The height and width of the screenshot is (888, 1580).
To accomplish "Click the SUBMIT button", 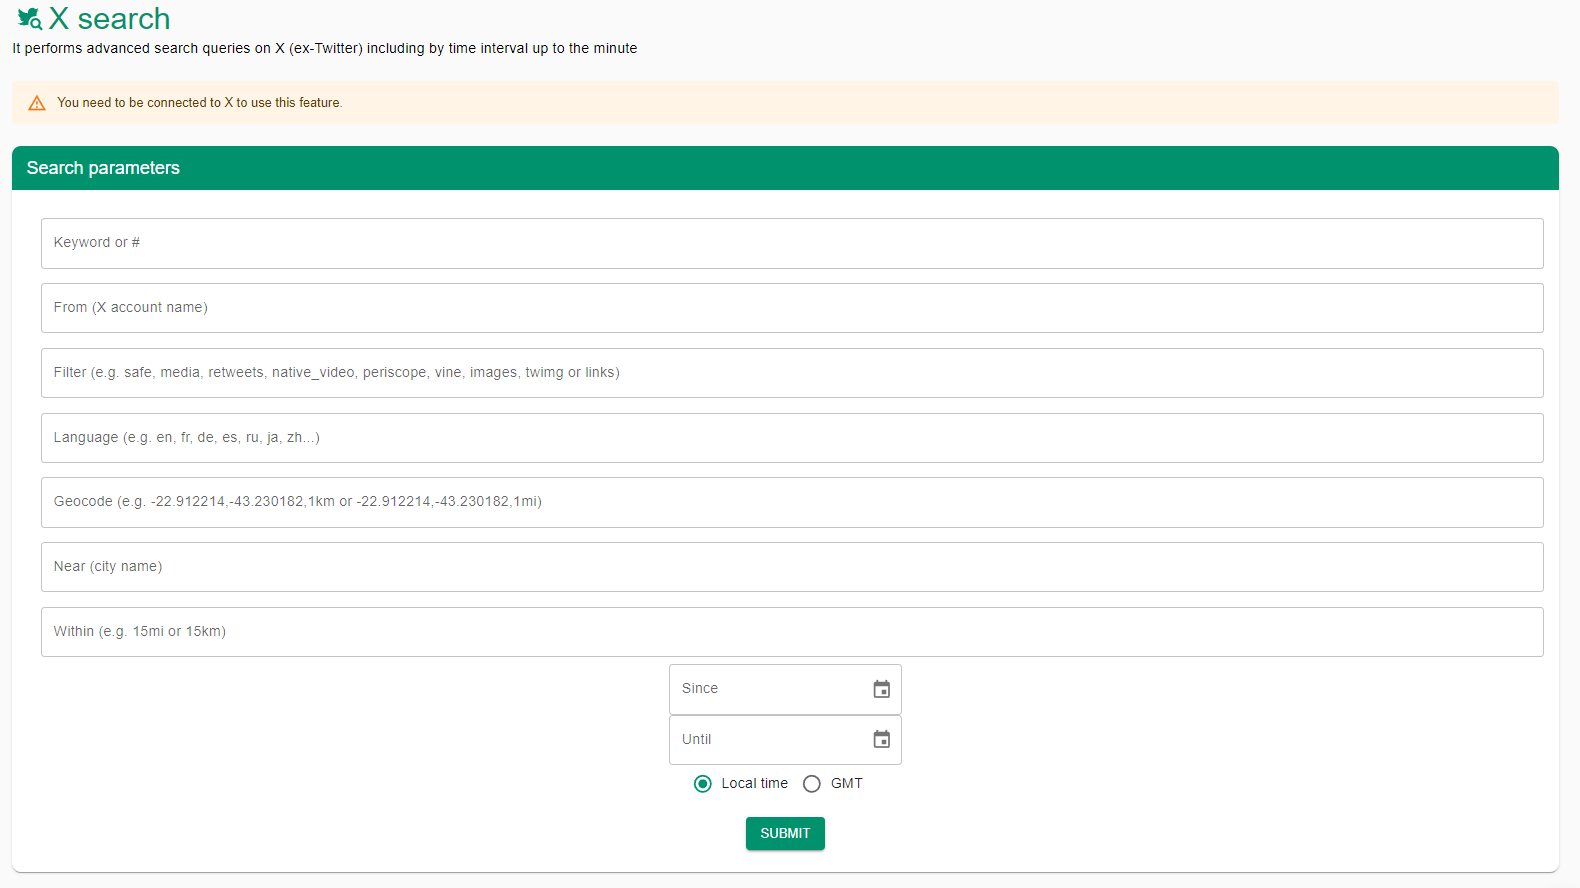I will [x=785, y=833].
